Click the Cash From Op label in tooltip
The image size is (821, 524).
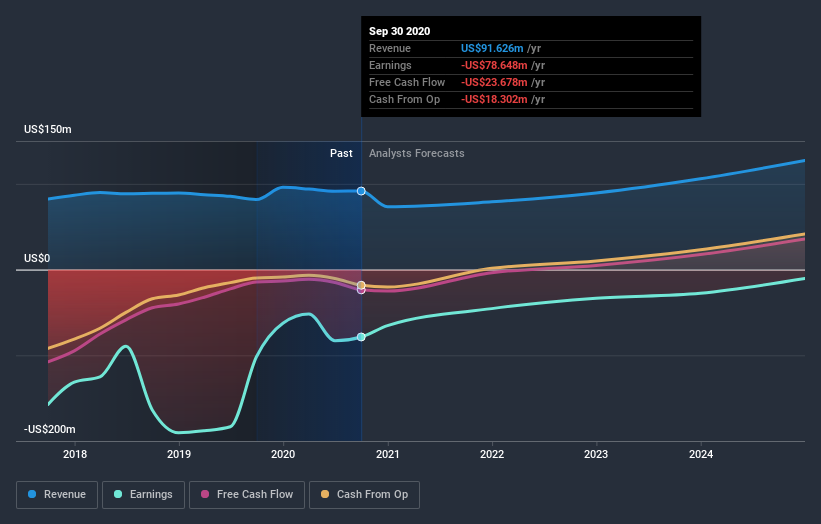tap(405, 99)
